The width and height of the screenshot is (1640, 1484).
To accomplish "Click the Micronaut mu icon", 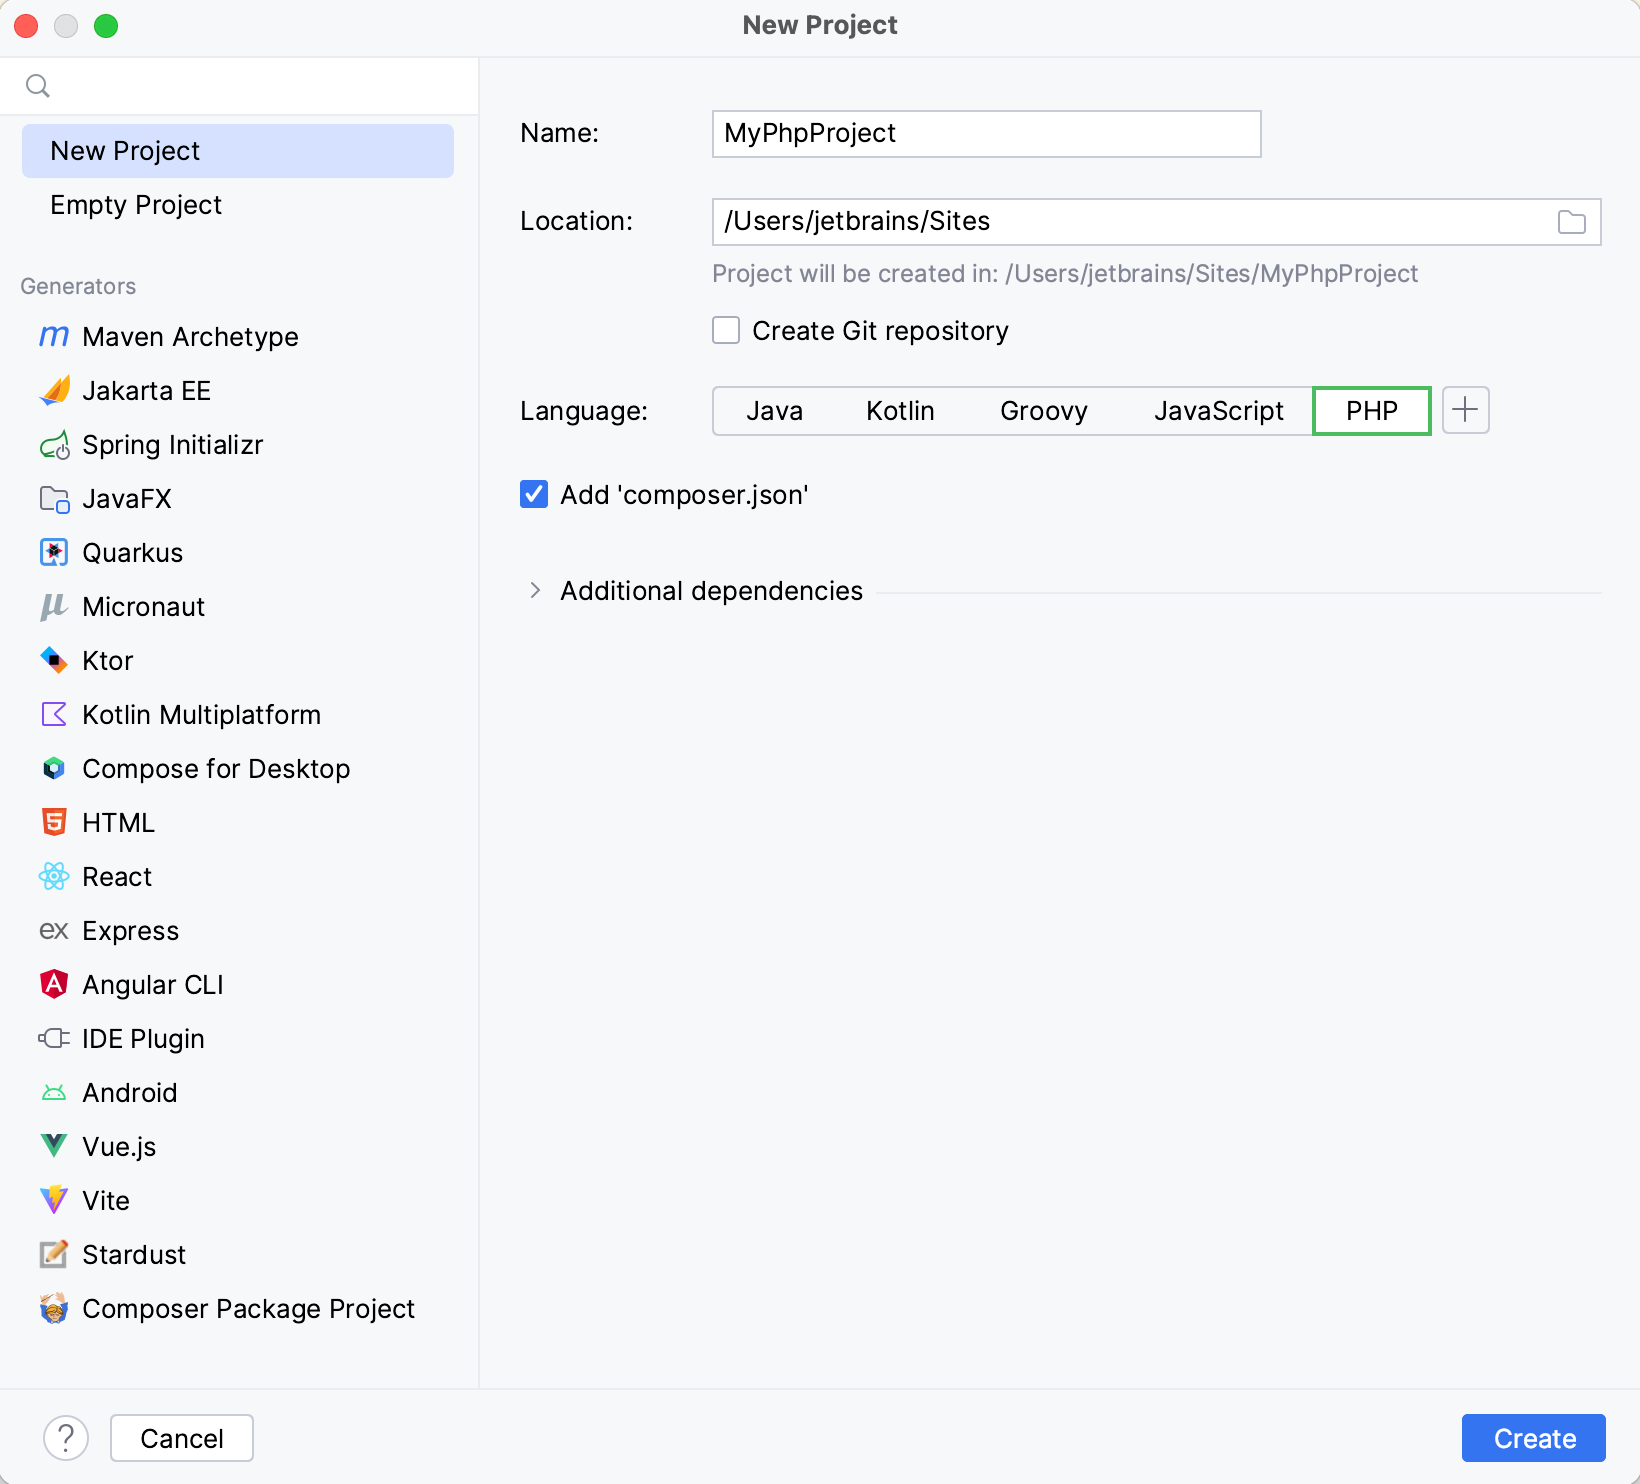I will 54,607.
